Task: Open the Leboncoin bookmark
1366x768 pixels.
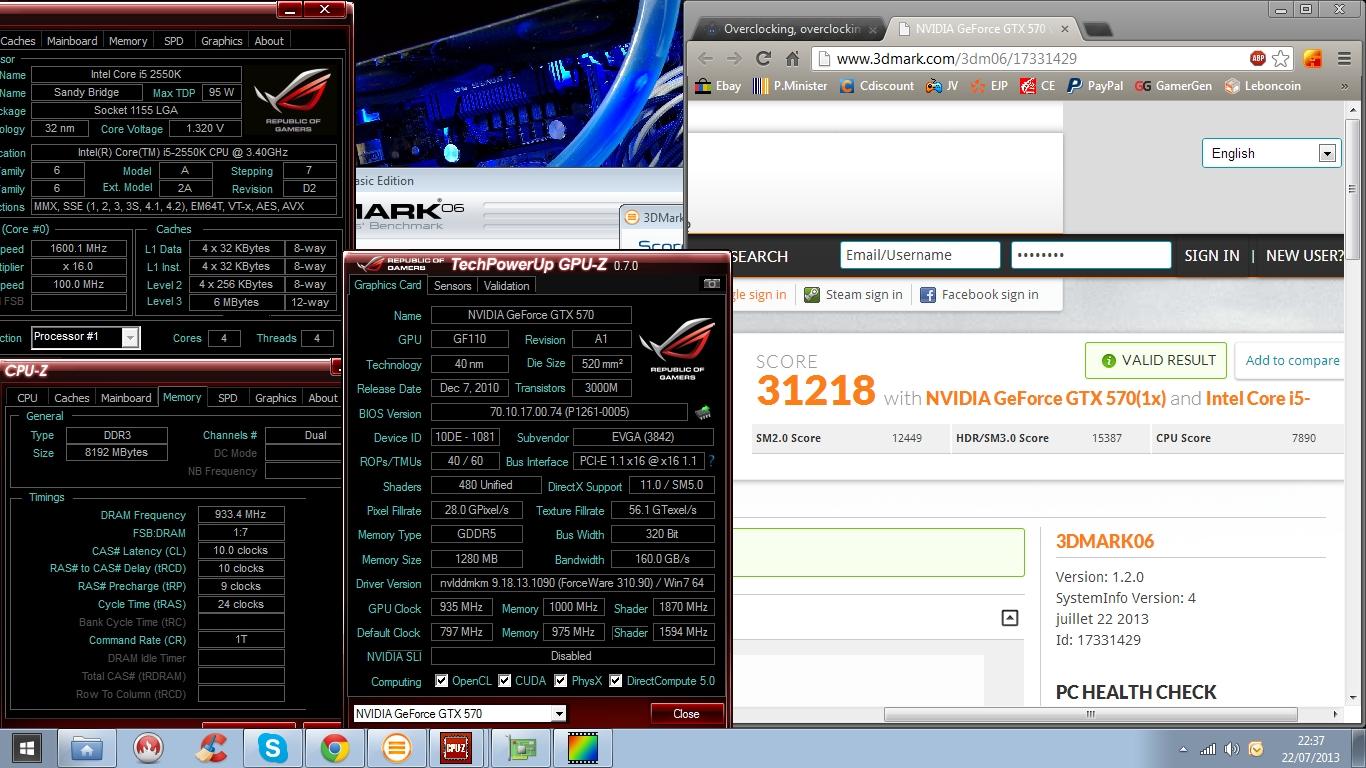Action: point(1263,86)
